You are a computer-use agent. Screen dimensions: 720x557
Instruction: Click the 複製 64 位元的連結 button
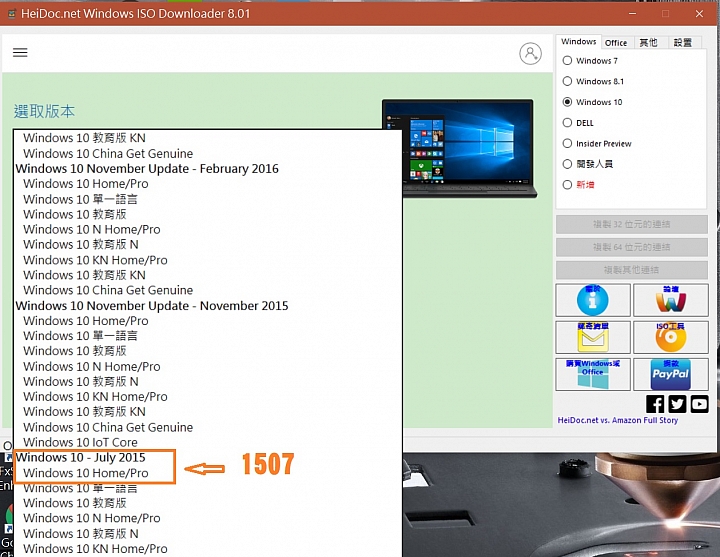[x=631, y=247]
